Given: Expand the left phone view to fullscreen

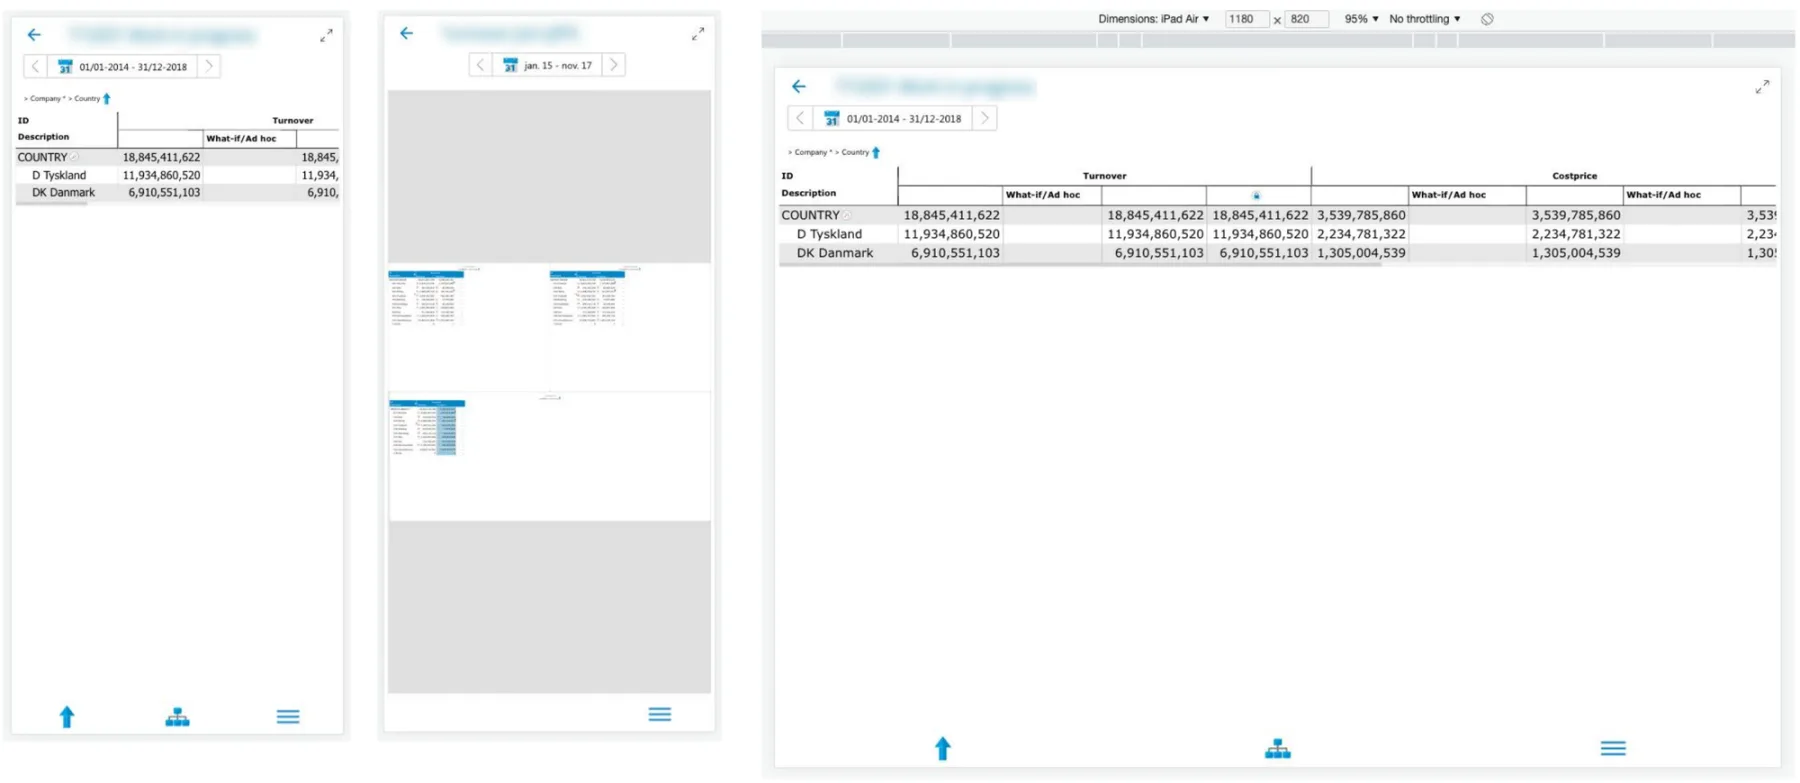Looking at the screenshot, I should [326, 36].
